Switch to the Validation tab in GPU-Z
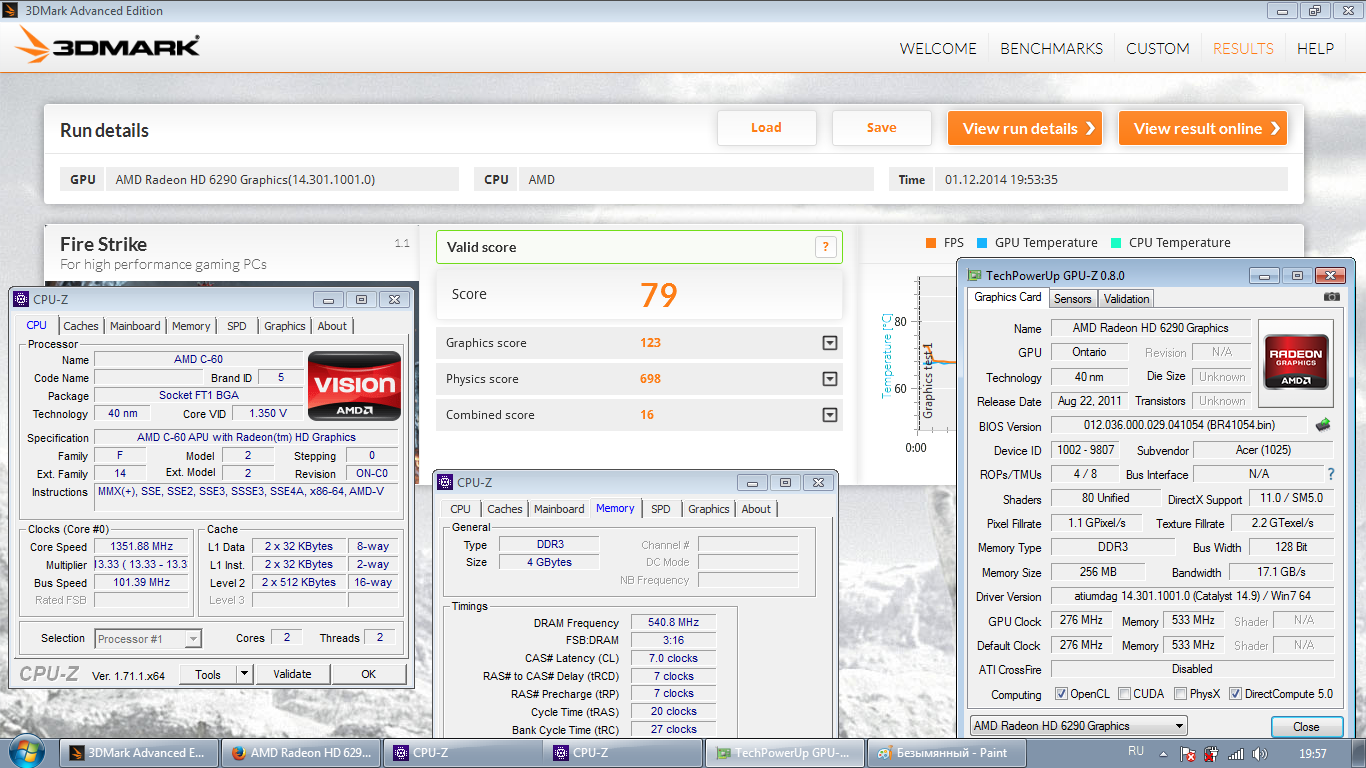Screen dimensions: 1366x768 click(1127, 298)
